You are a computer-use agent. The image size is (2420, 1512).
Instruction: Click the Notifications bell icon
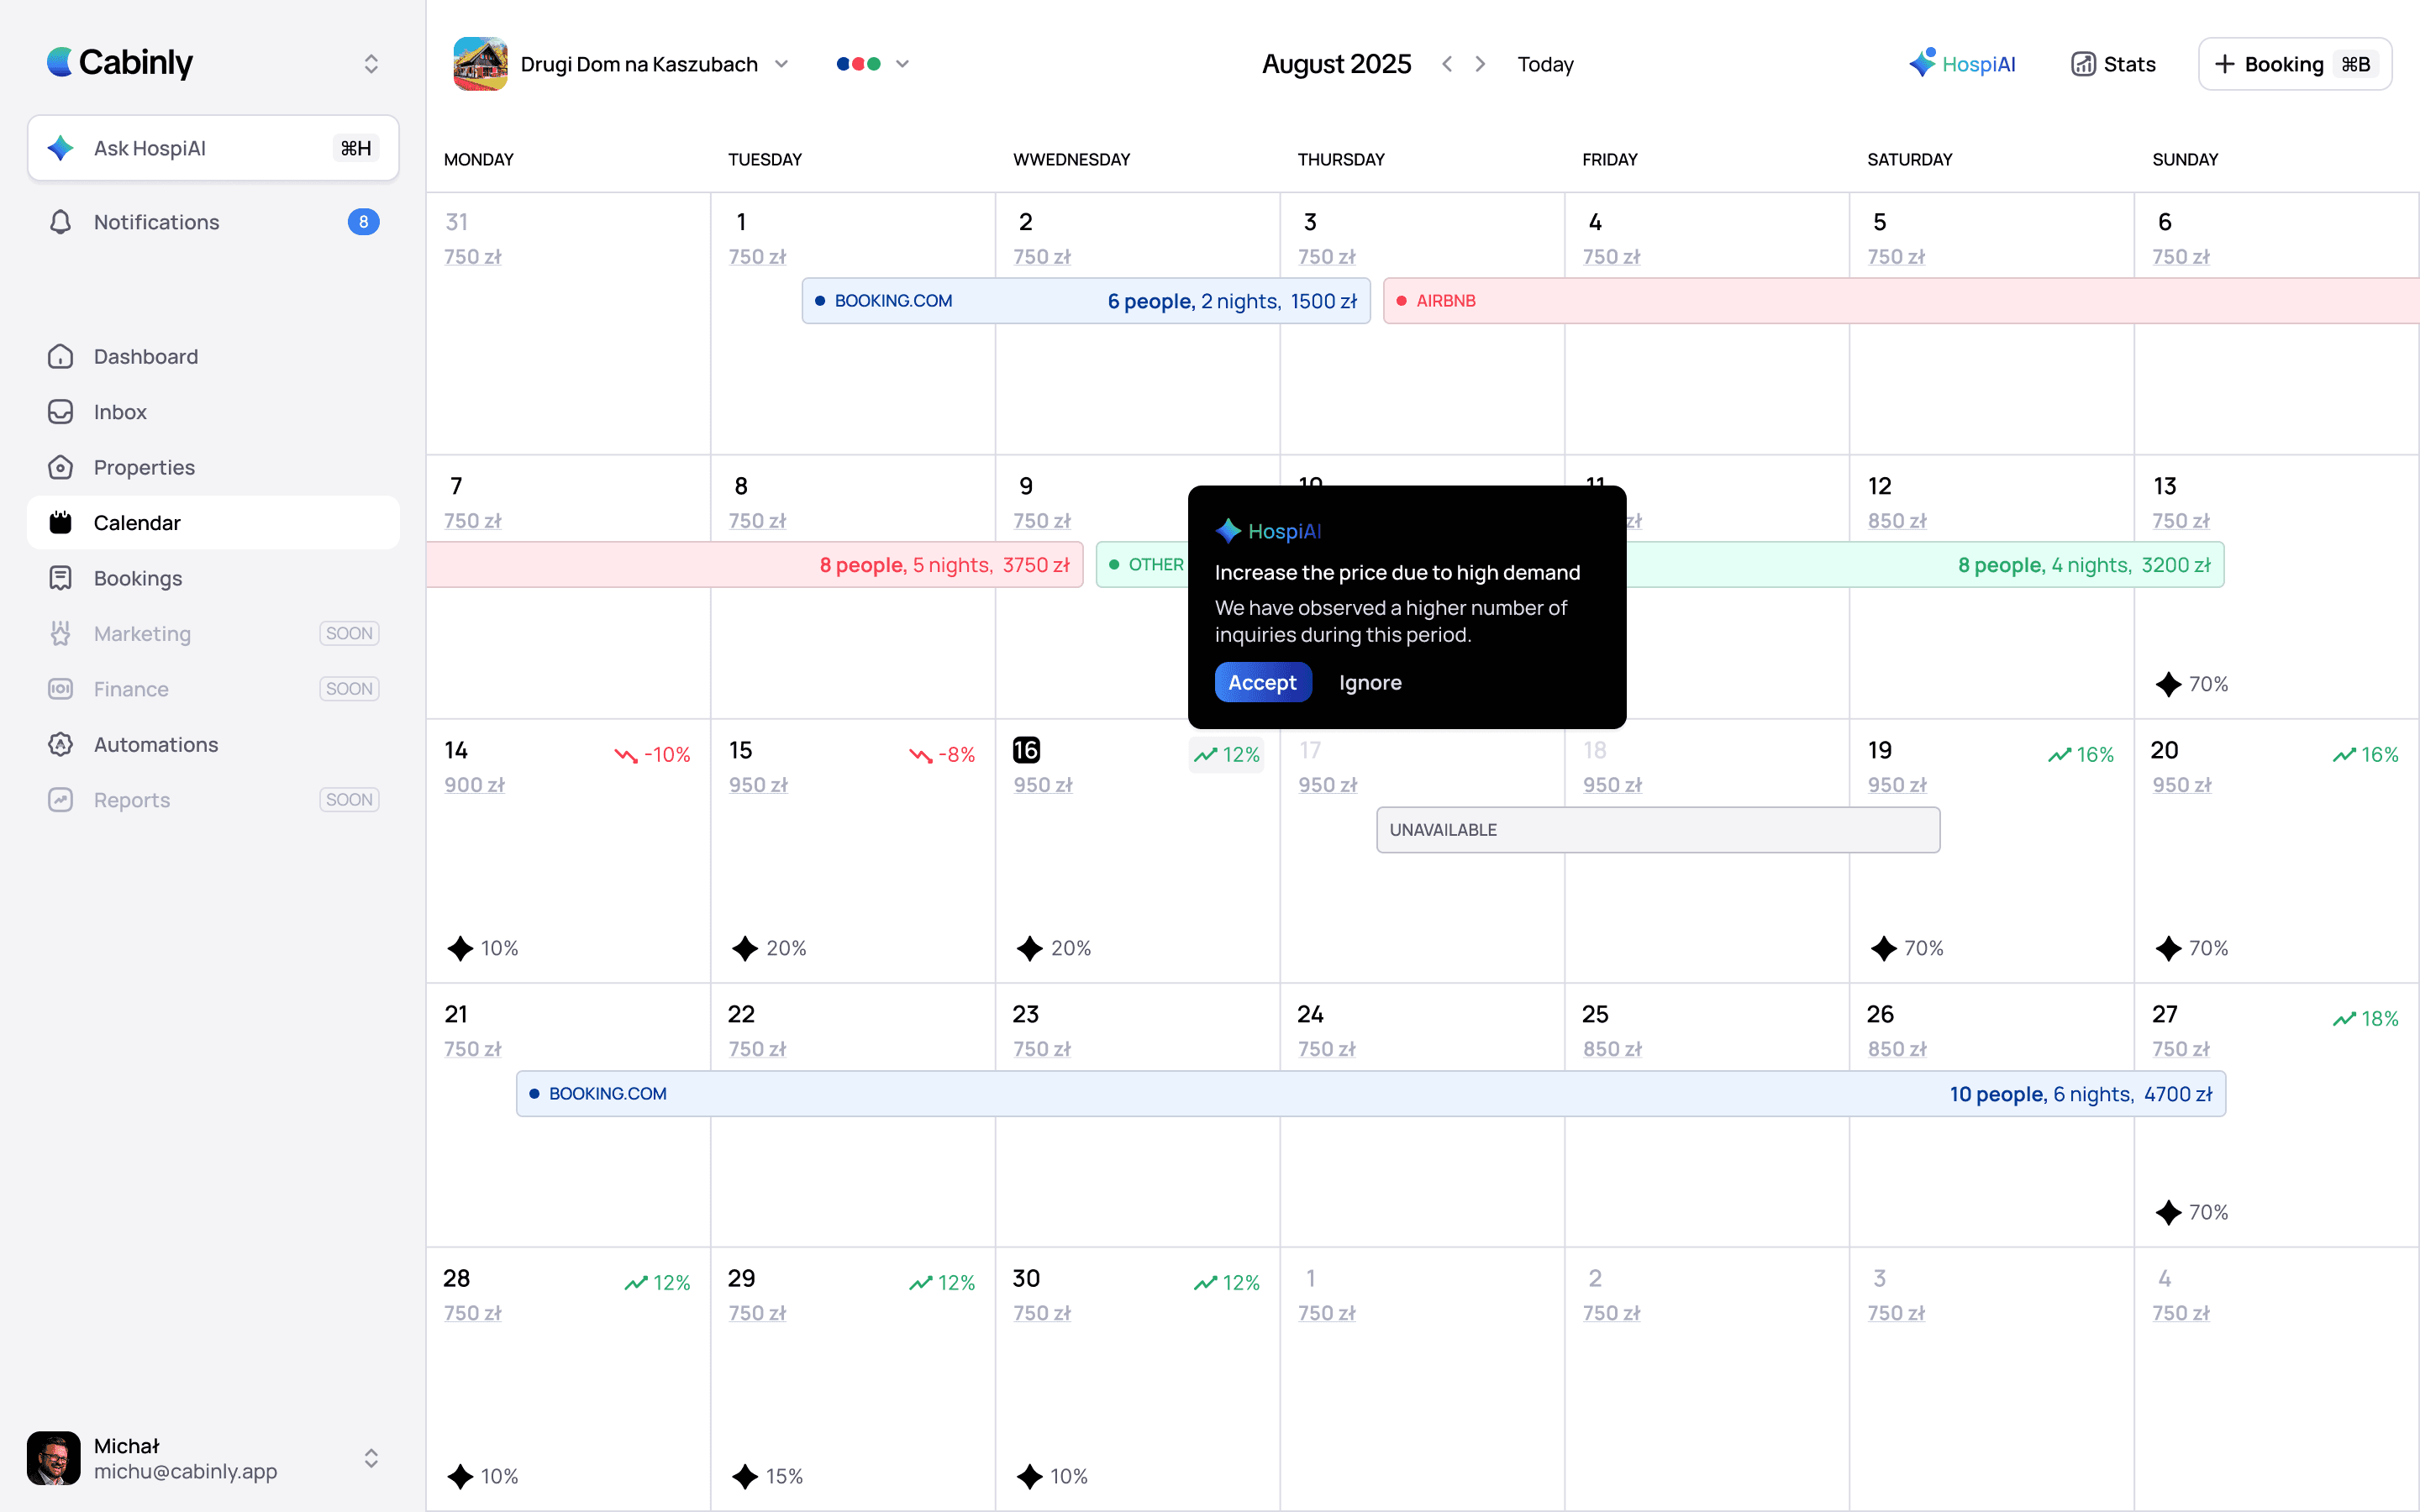[x=60, y=222]
